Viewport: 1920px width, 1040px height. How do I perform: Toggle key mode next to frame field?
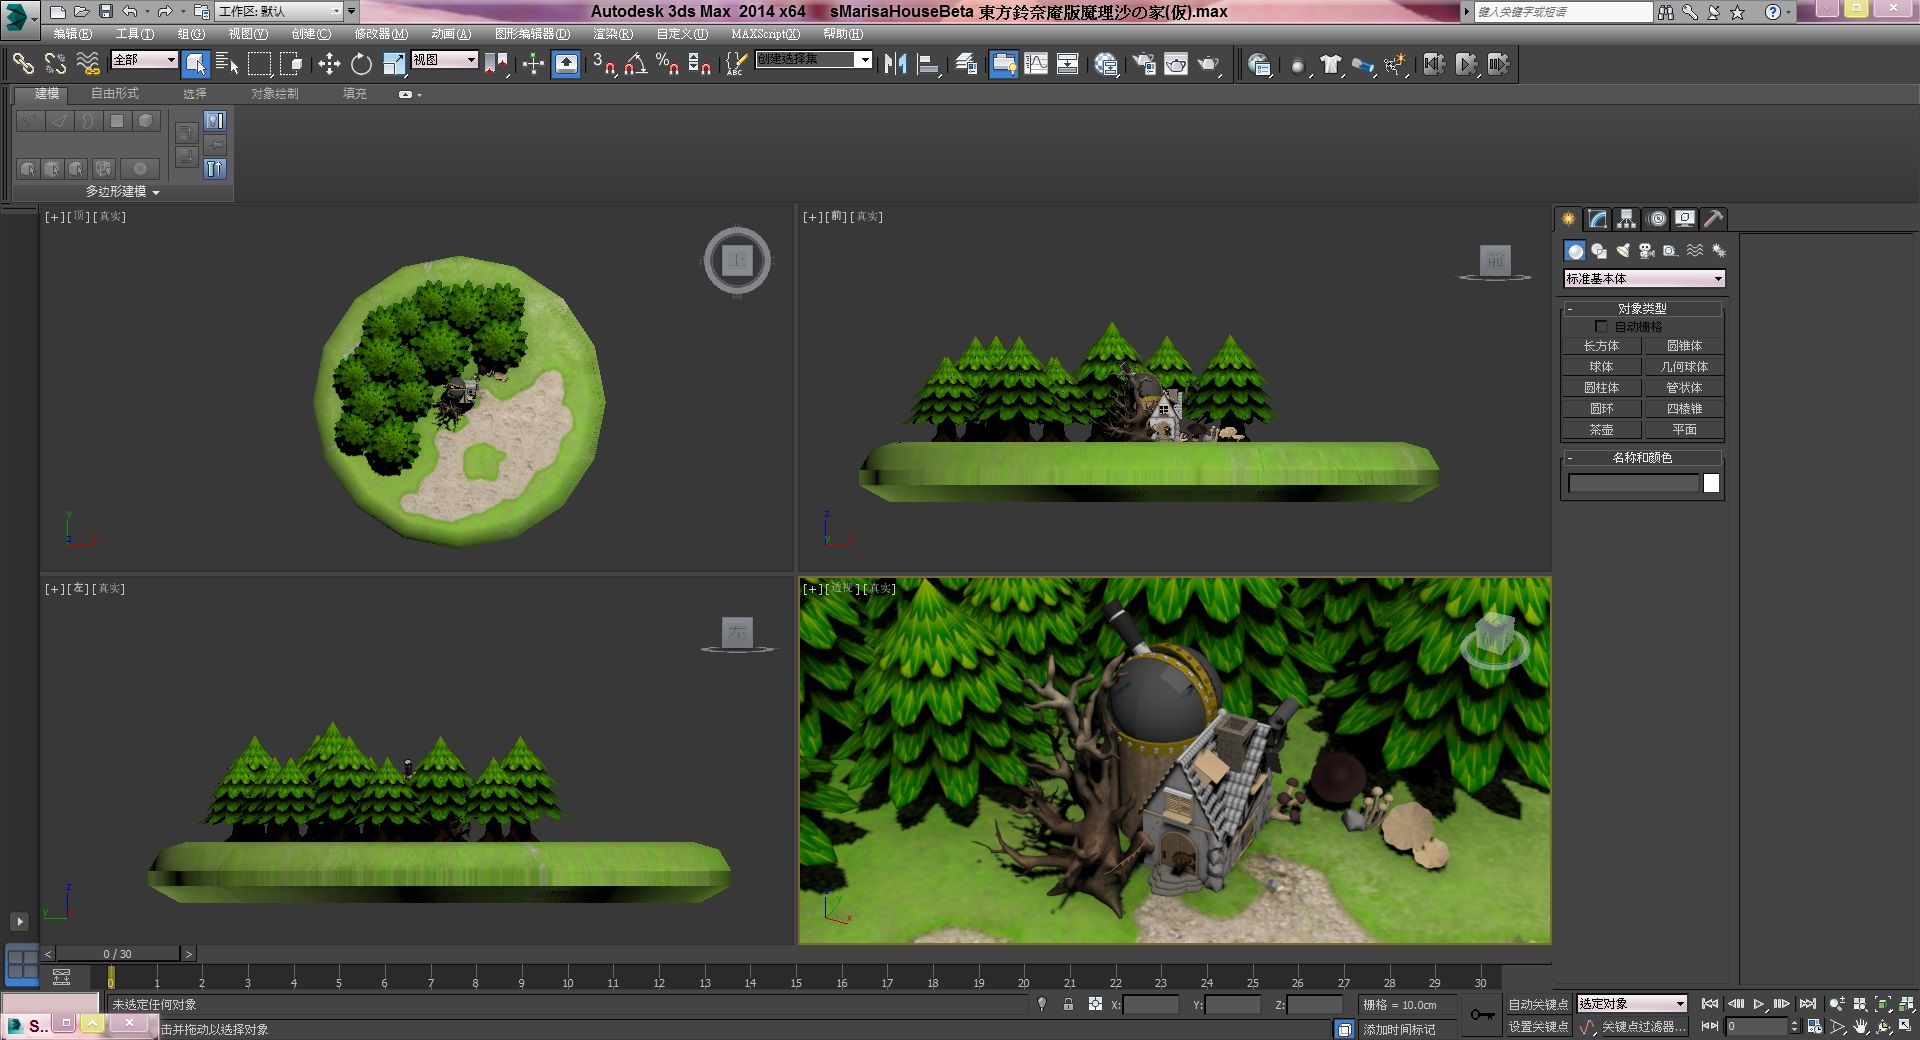click(1710, 1027)
